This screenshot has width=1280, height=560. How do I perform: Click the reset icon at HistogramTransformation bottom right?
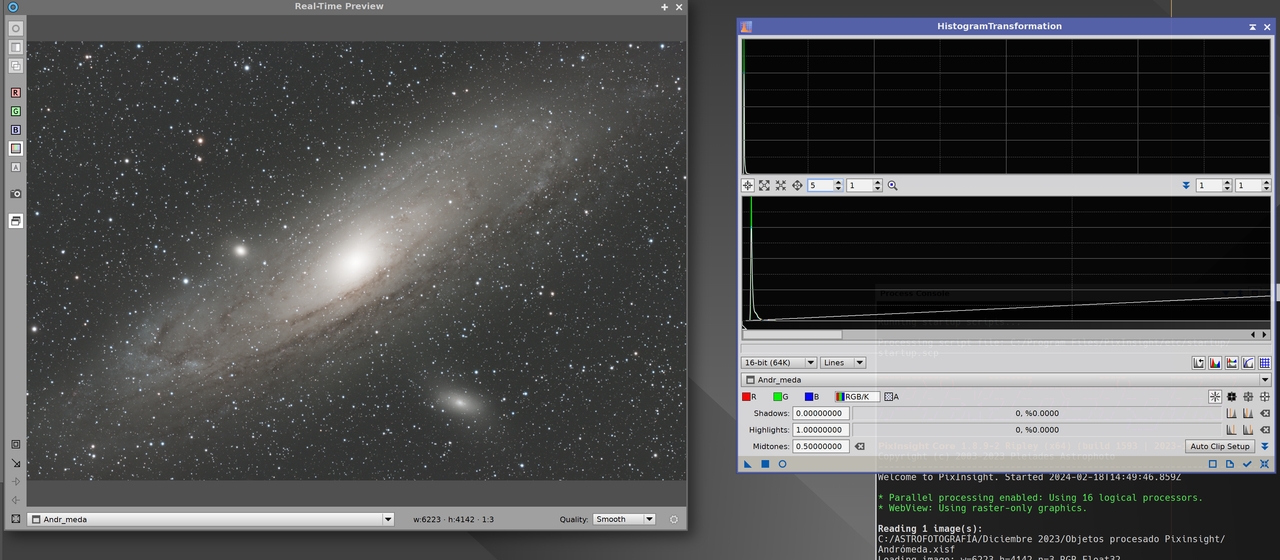(x=1264, y=464)
